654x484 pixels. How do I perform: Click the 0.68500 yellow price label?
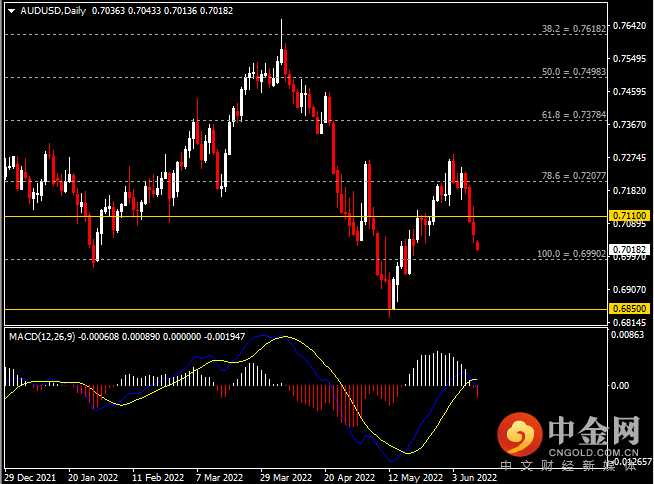(630, 309)
